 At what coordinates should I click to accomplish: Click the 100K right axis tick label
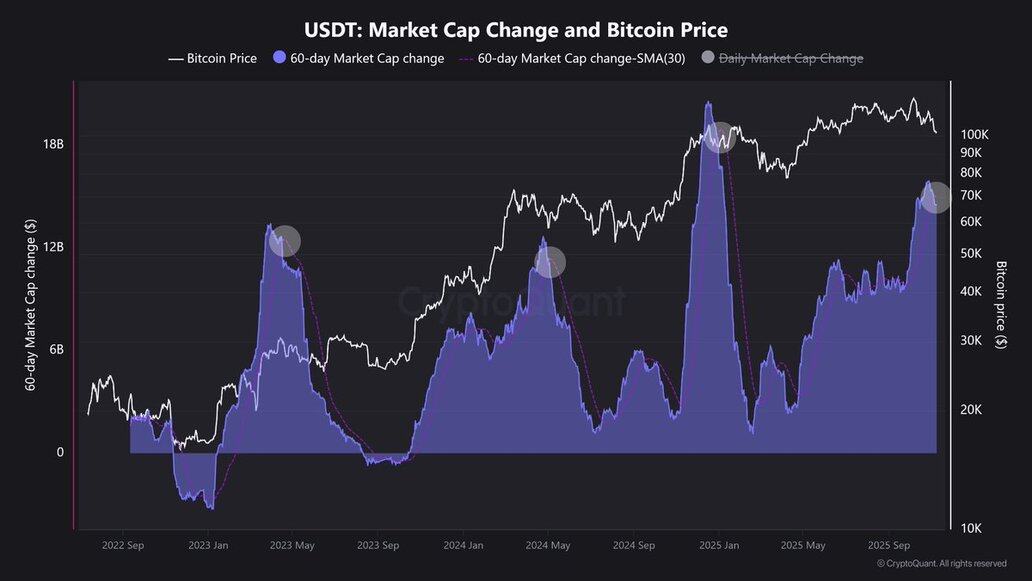[974, 134]
